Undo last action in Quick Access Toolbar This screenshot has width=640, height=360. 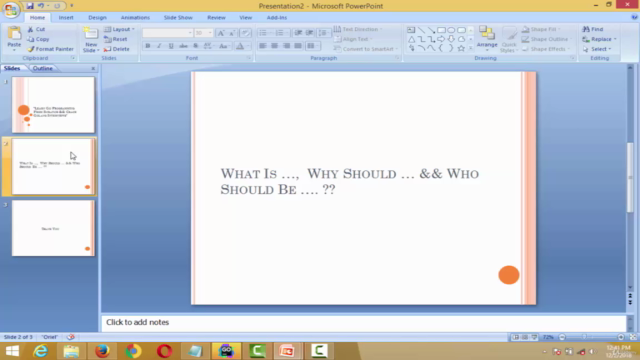(41, 6)
